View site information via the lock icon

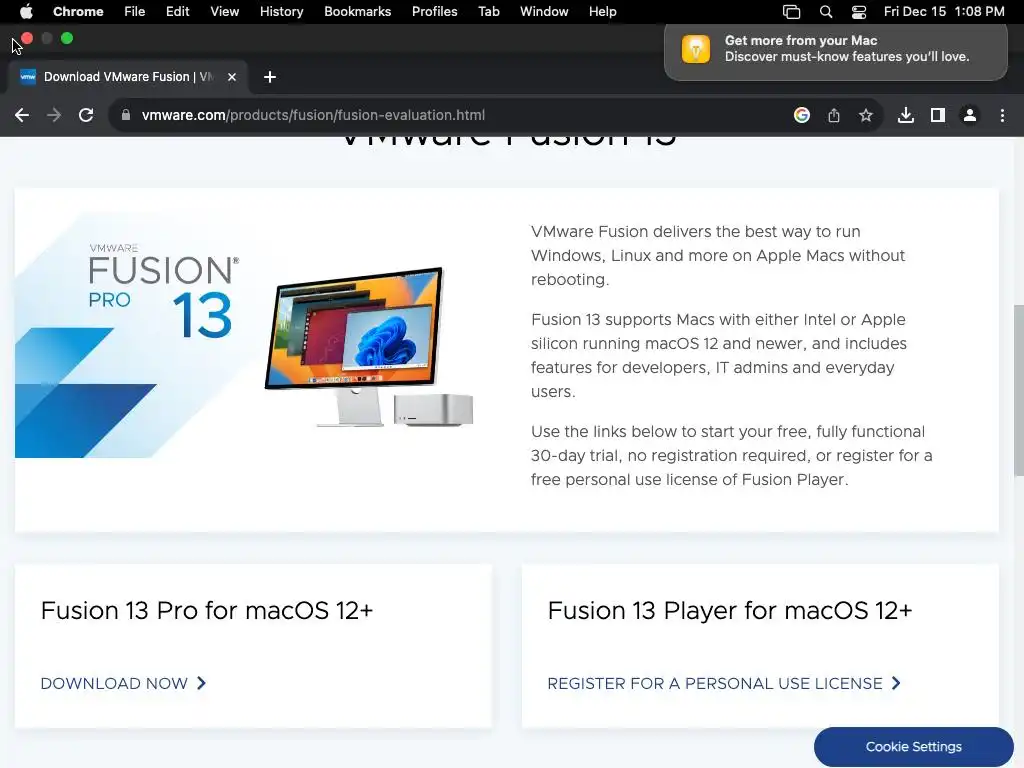[126, 115]
